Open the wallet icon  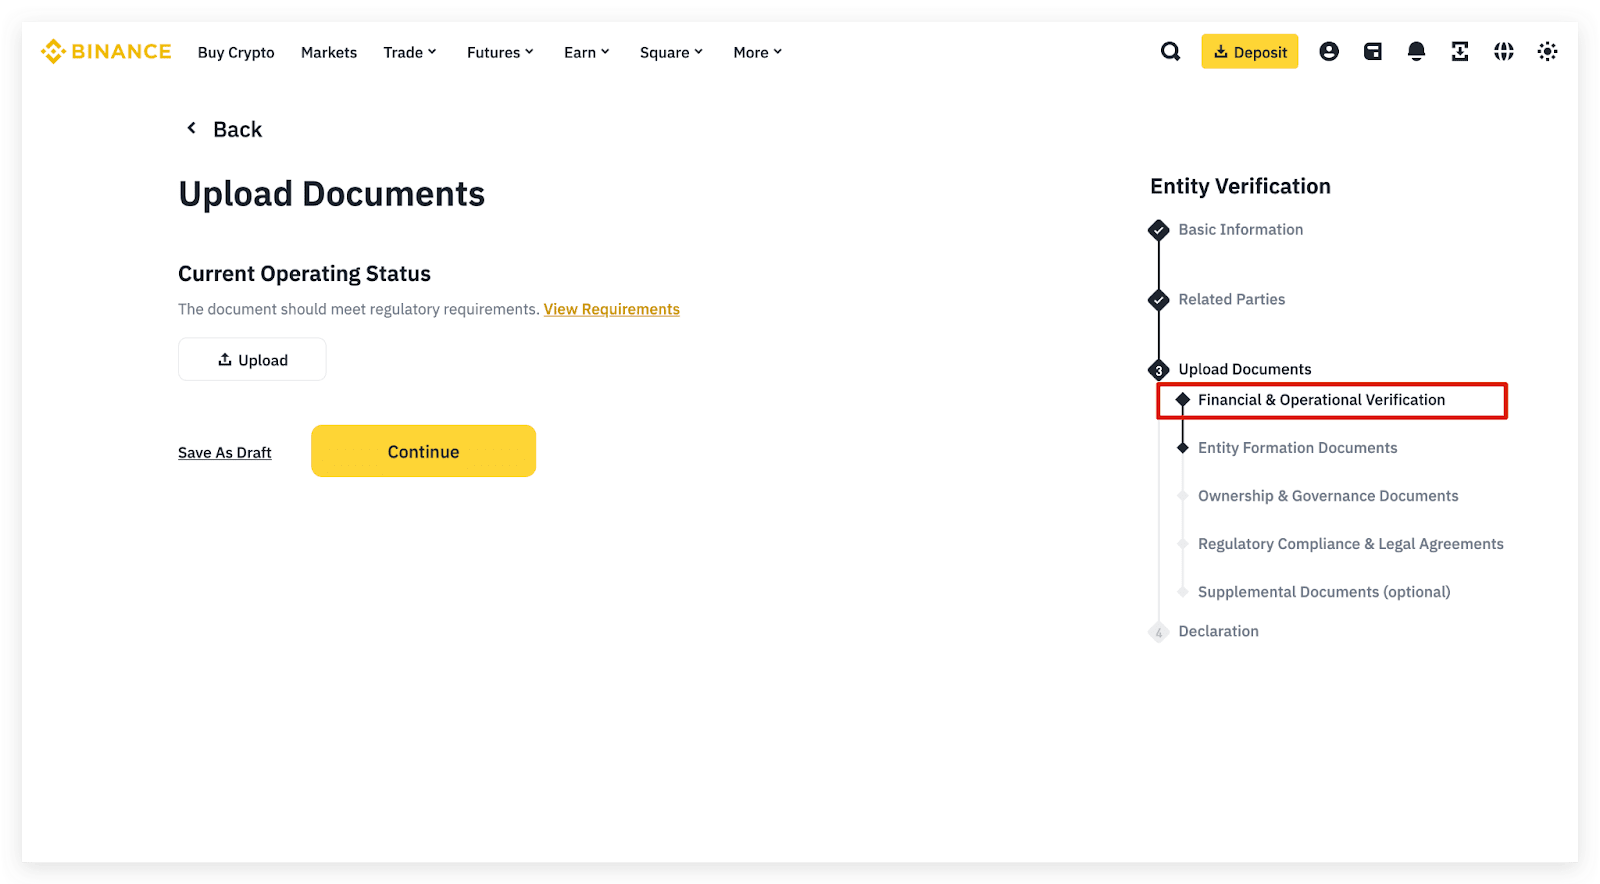coord(1372,52)
